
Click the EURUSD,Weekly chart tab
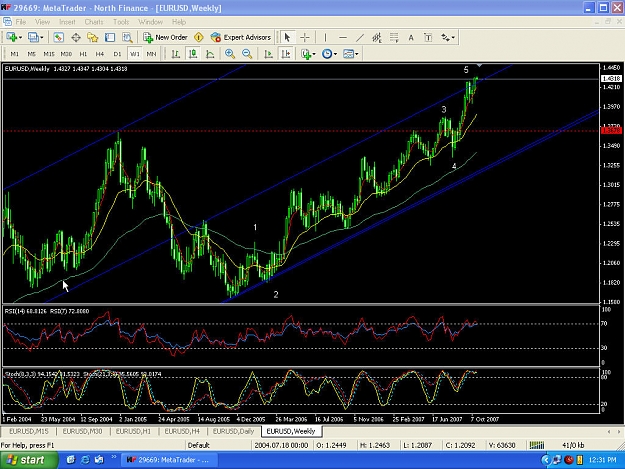pyautogui.click(x=291, y=432)
